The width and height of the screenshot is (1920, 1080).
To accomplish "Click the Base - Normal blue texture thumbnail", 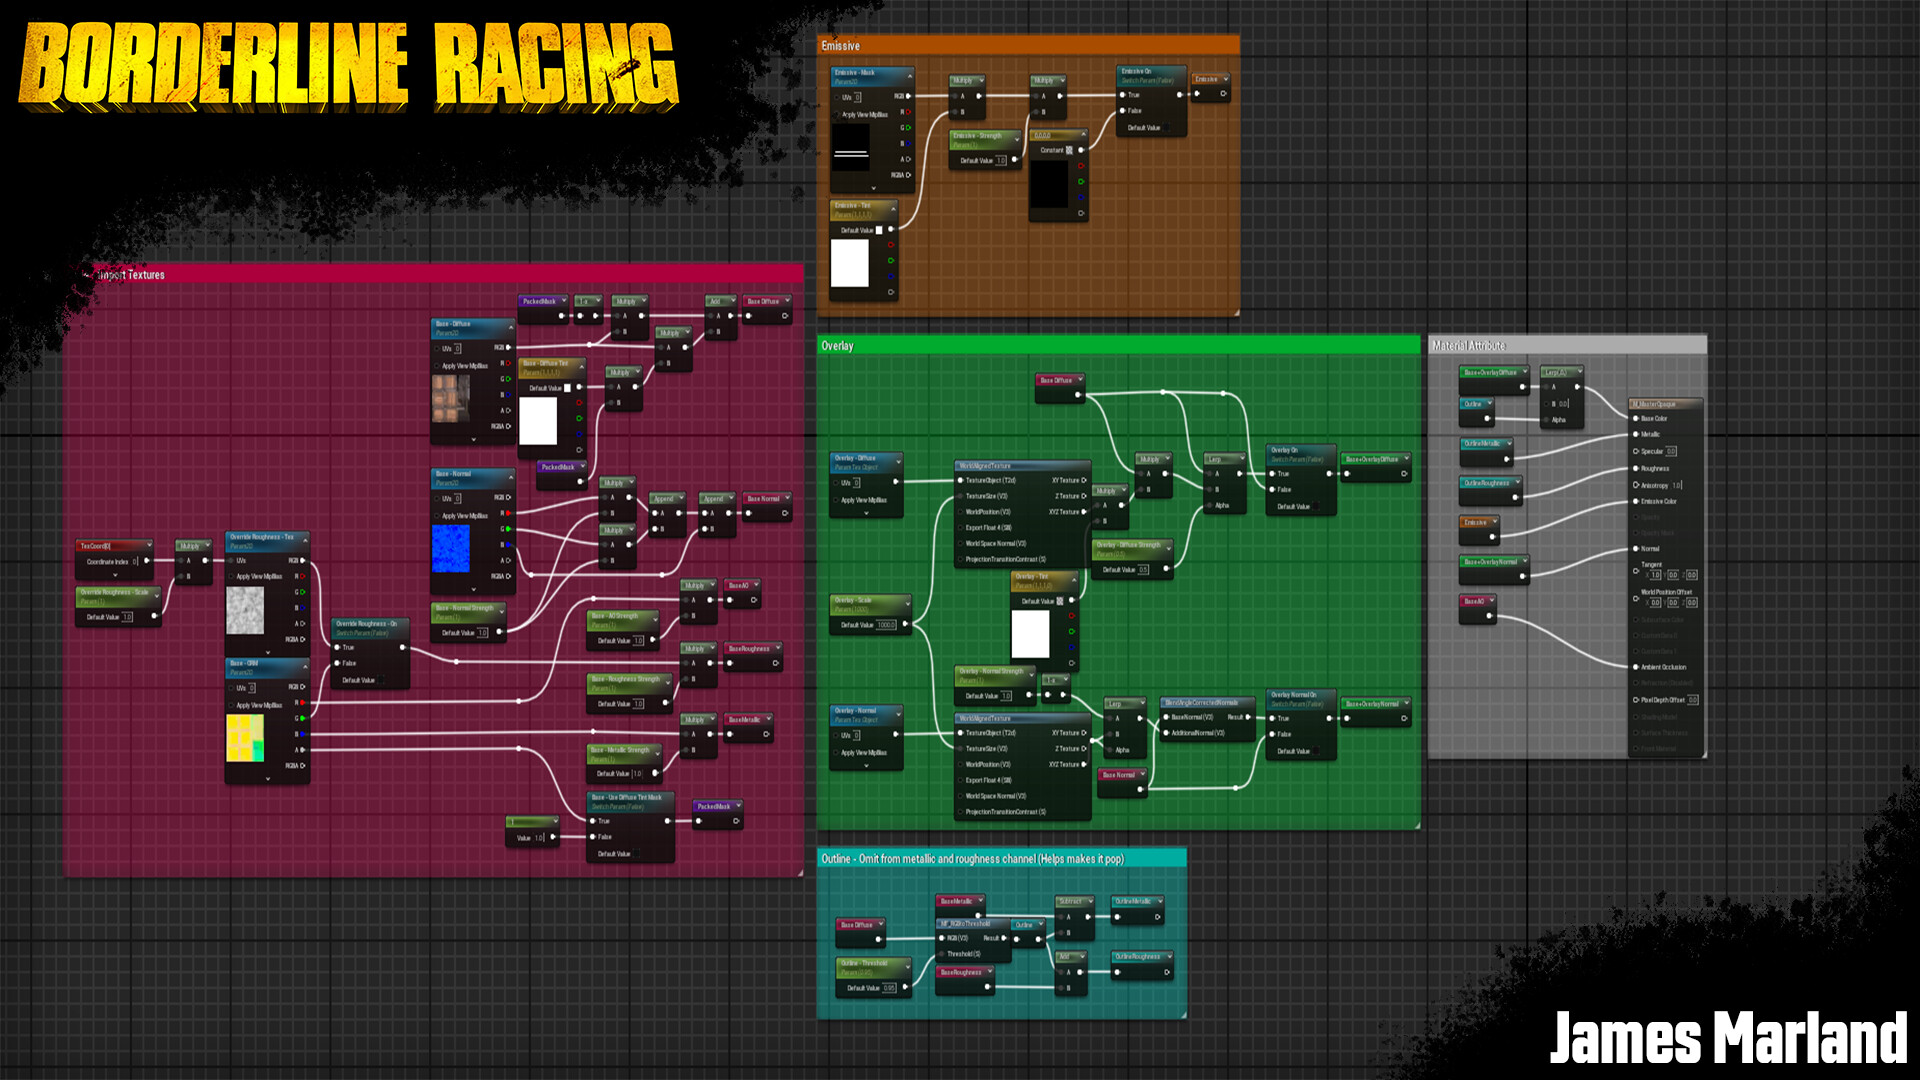I will (450, 548).
